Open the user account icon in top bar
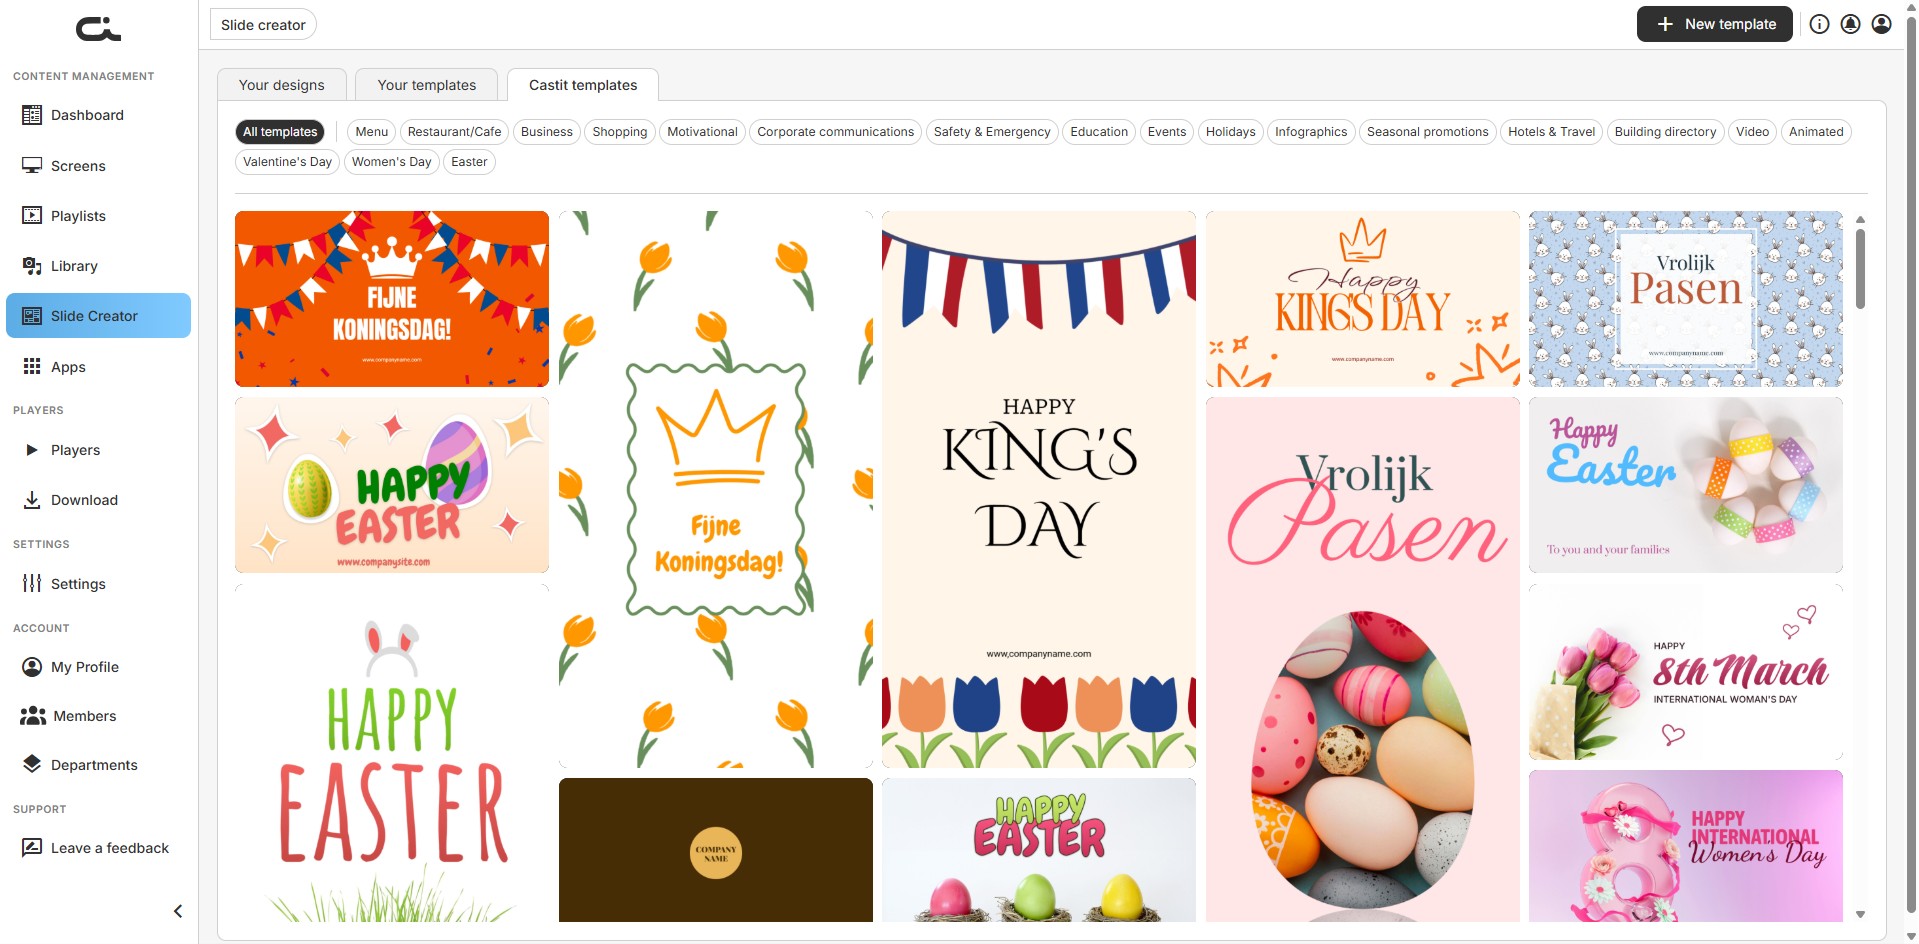The height and width of the screenshot is (944, 1919). [1882, 24]
